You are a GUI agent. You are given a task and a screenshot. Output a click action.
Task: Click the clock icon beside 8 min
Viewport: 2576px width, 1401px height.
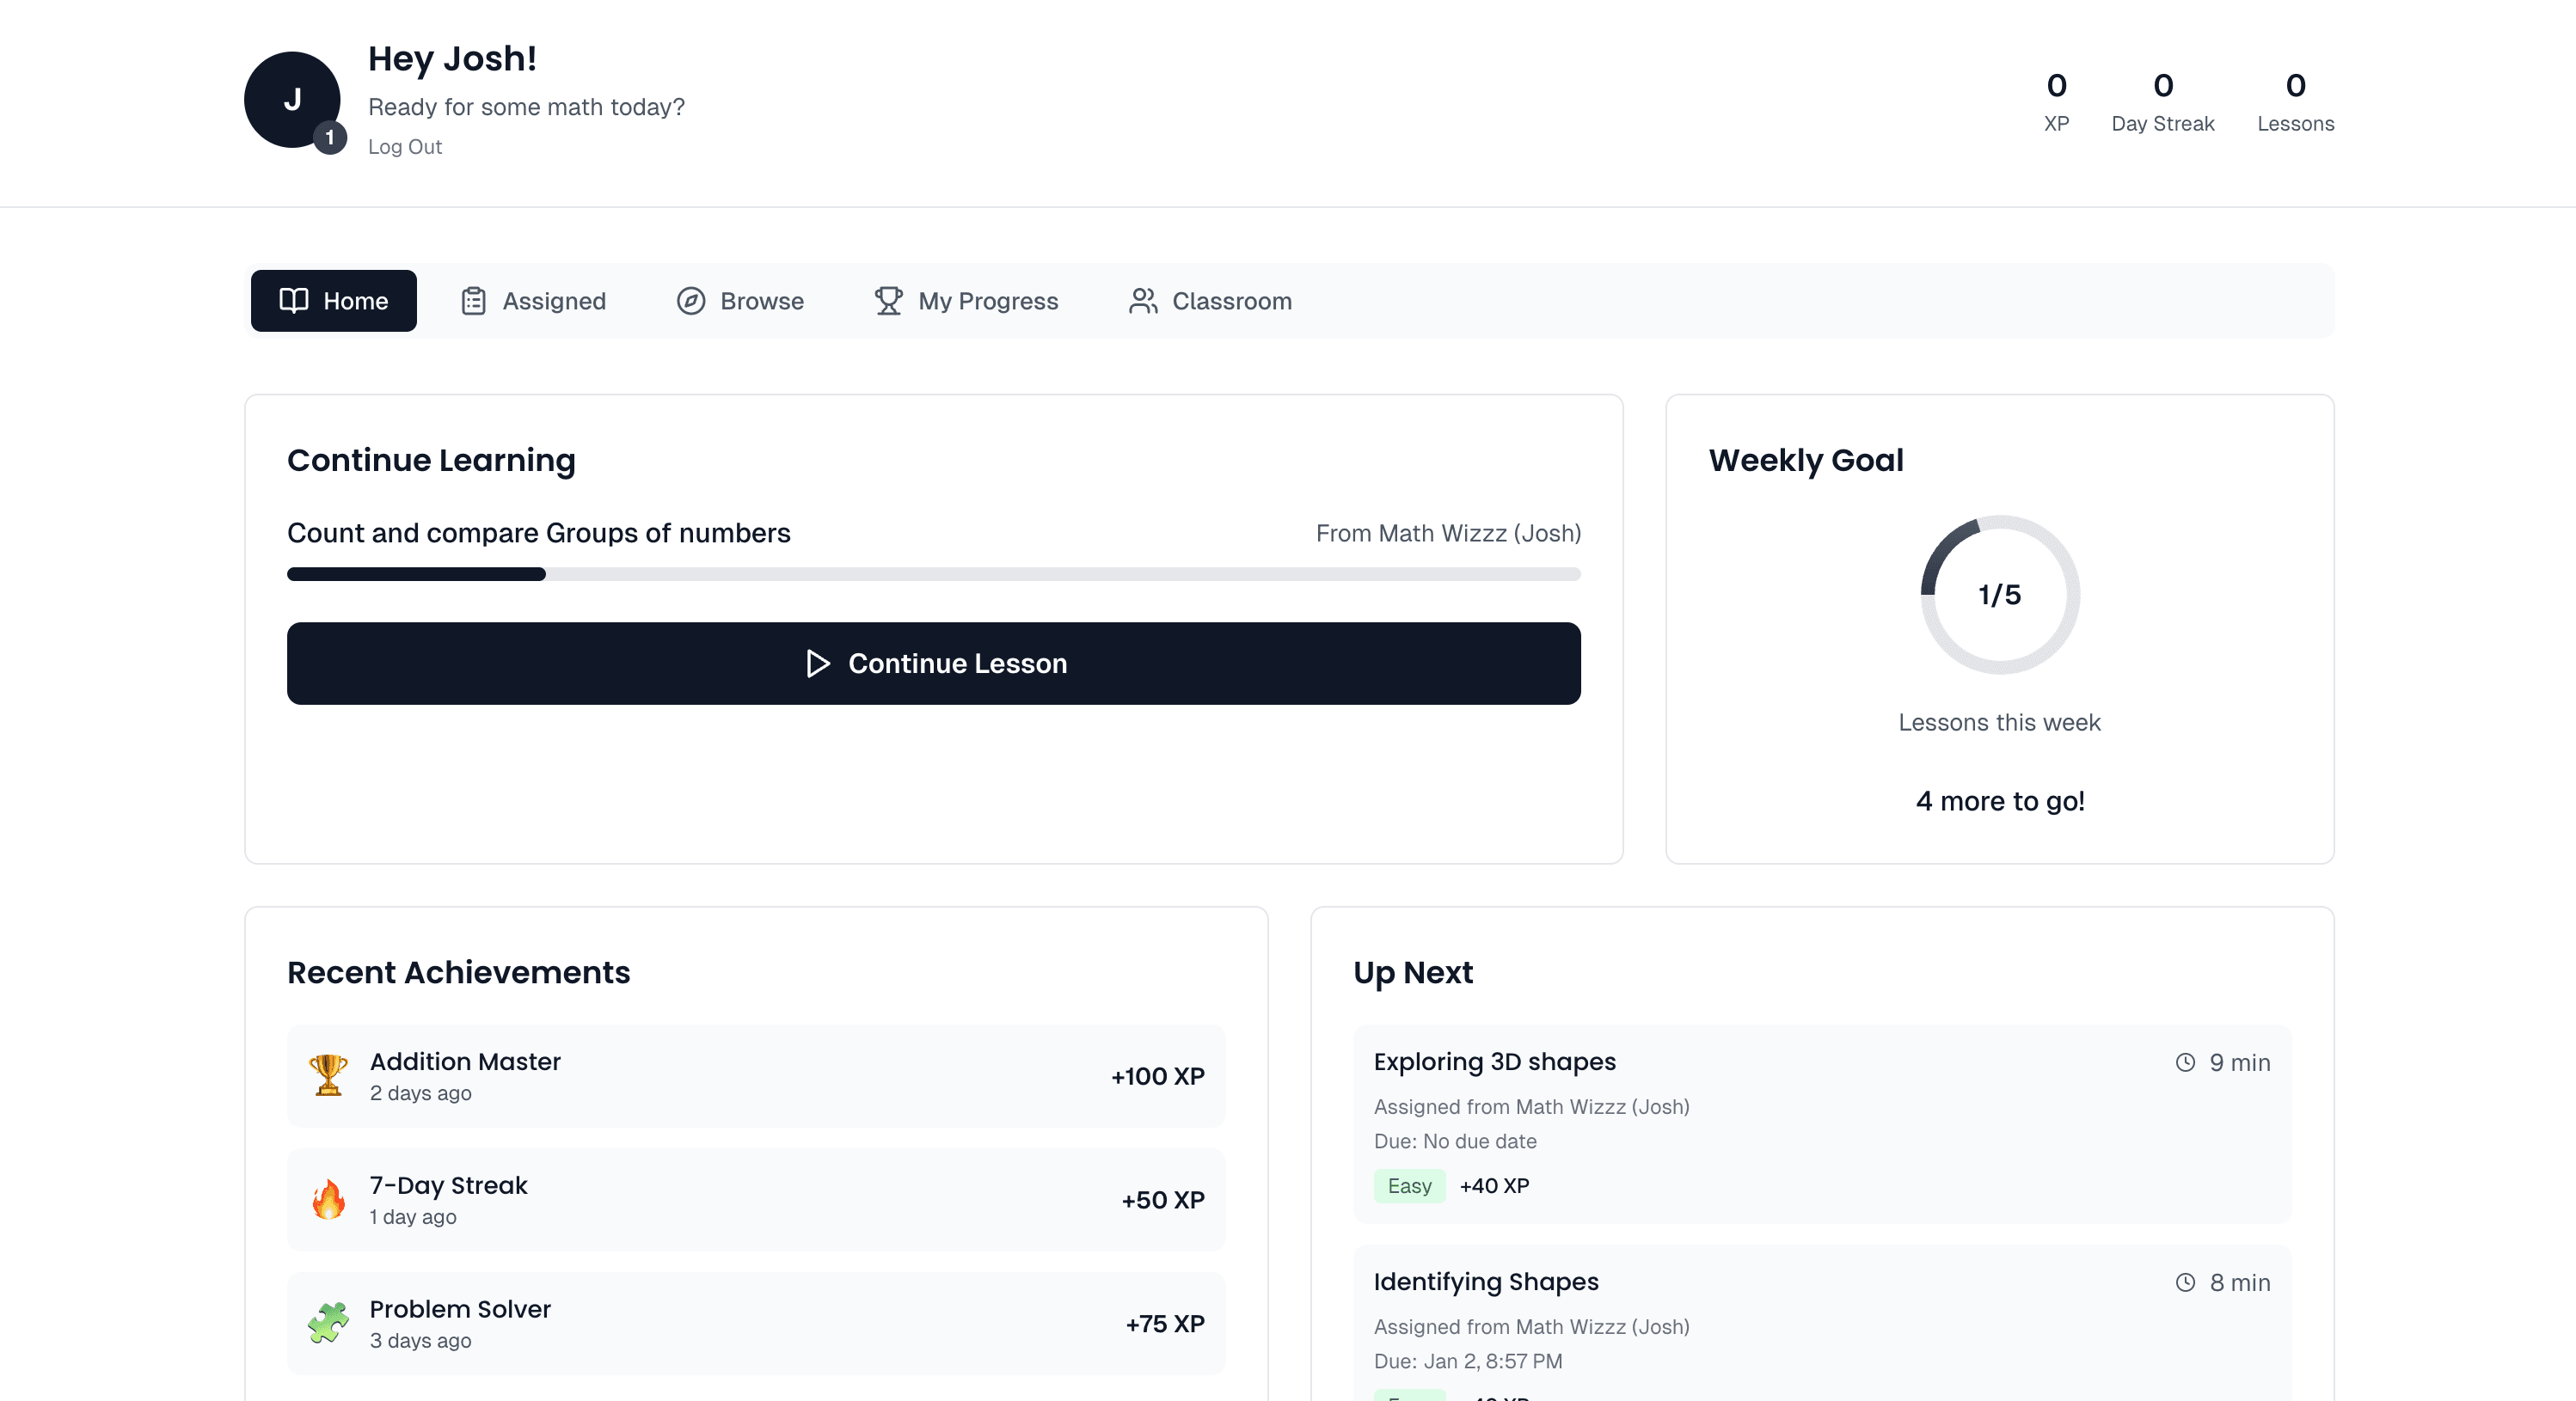2185,1282
